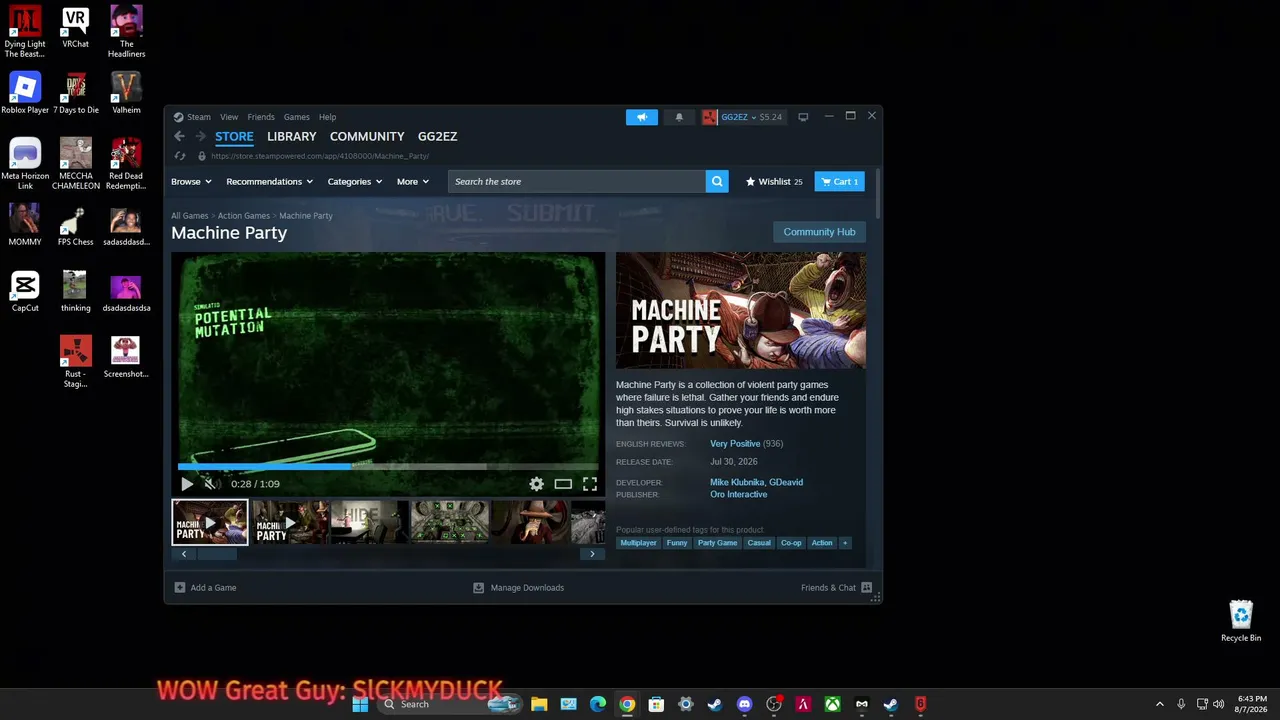Switch to the STORE tab
This screenshot has height=720, width=1280.
tap(234, 136)
